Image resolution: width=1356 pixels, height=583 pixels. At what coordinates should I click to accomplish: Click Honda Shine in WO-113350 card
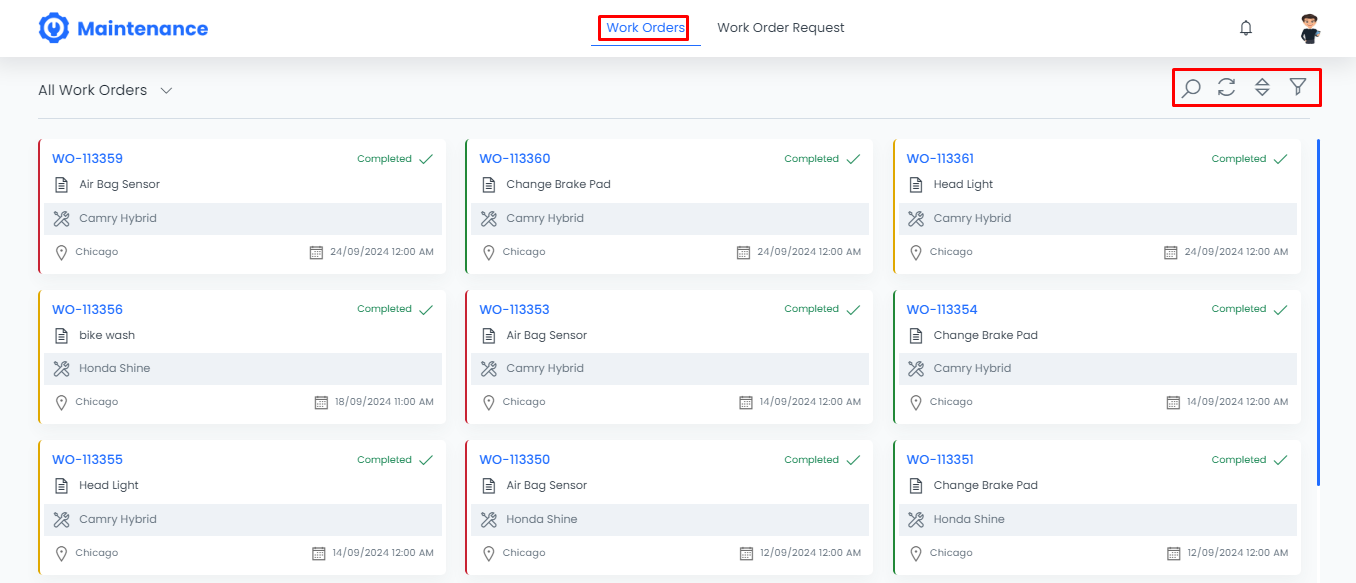tap(542, 519)
